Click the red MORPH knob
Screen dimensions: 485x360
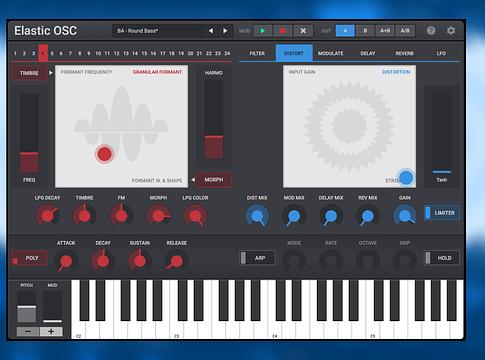coord(158,216)
